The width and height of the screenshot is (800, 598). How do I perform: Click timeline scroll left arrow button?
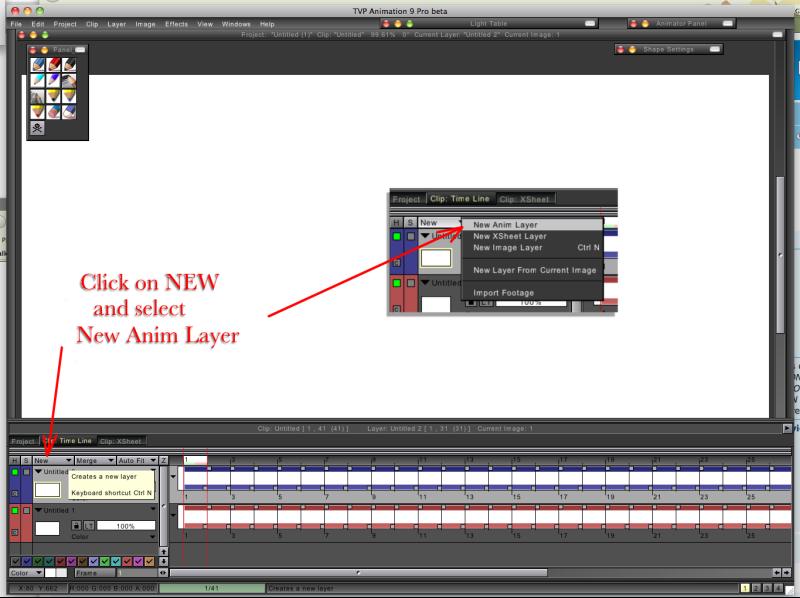click(777, 572)
